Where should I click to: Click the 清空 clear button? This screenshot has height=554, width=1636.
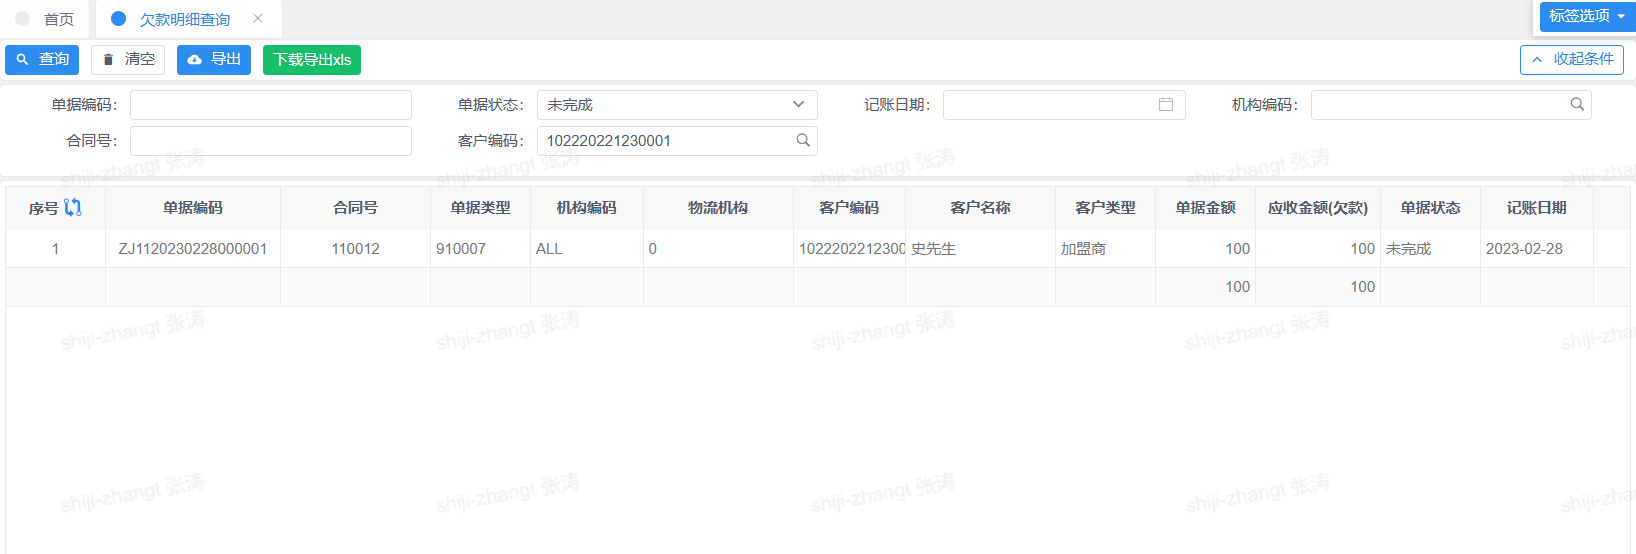[128, 60]
